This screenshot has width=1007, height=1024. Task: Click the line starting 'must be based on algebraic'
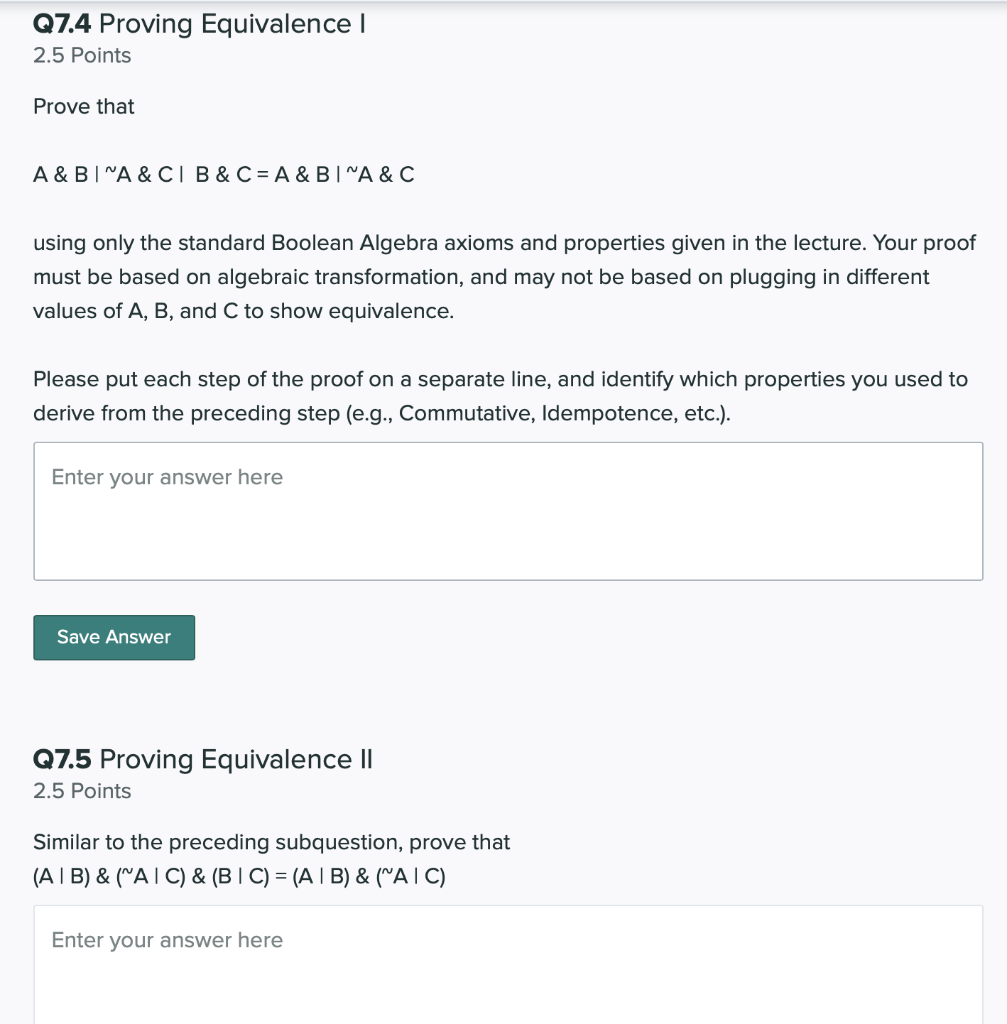click(481, 277)
